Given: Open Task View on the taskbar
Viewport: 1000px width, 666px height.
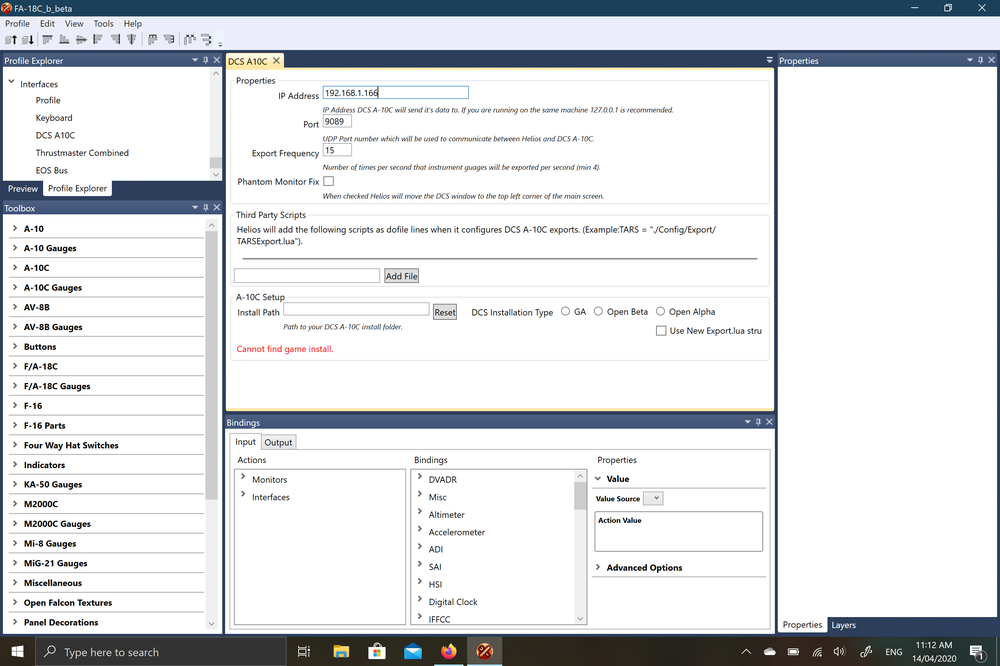Looking at the screenshot, I should [x=304, y=651].
